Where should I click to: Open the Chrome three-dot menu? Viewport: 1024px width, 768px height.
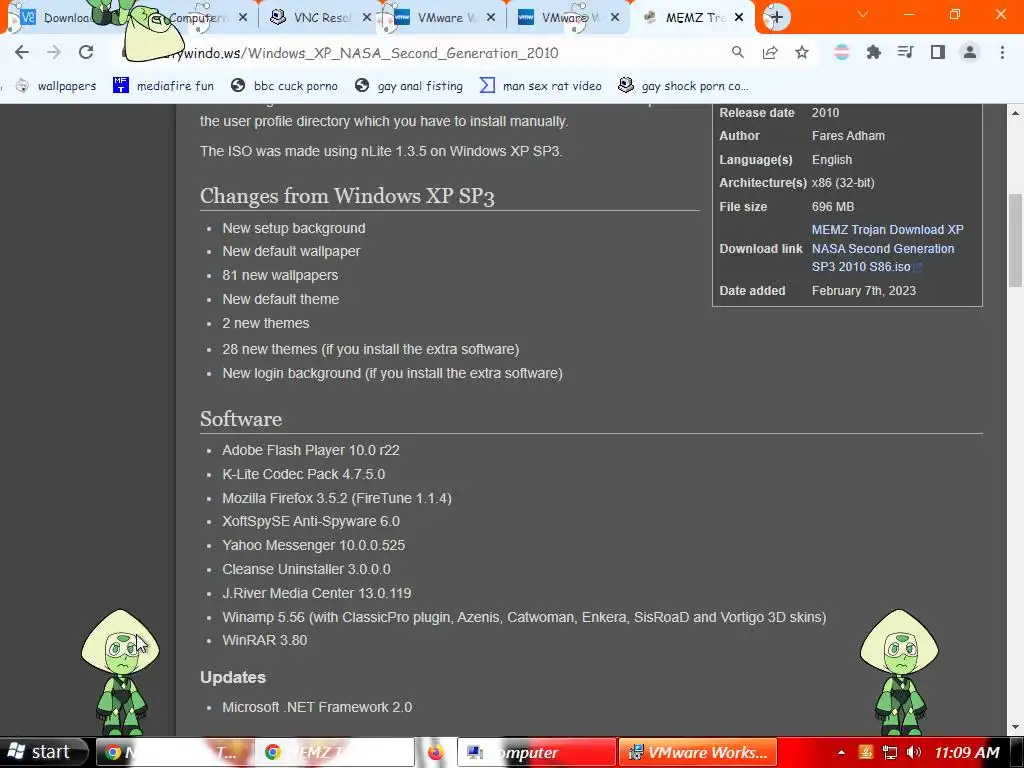[1002, 52]
